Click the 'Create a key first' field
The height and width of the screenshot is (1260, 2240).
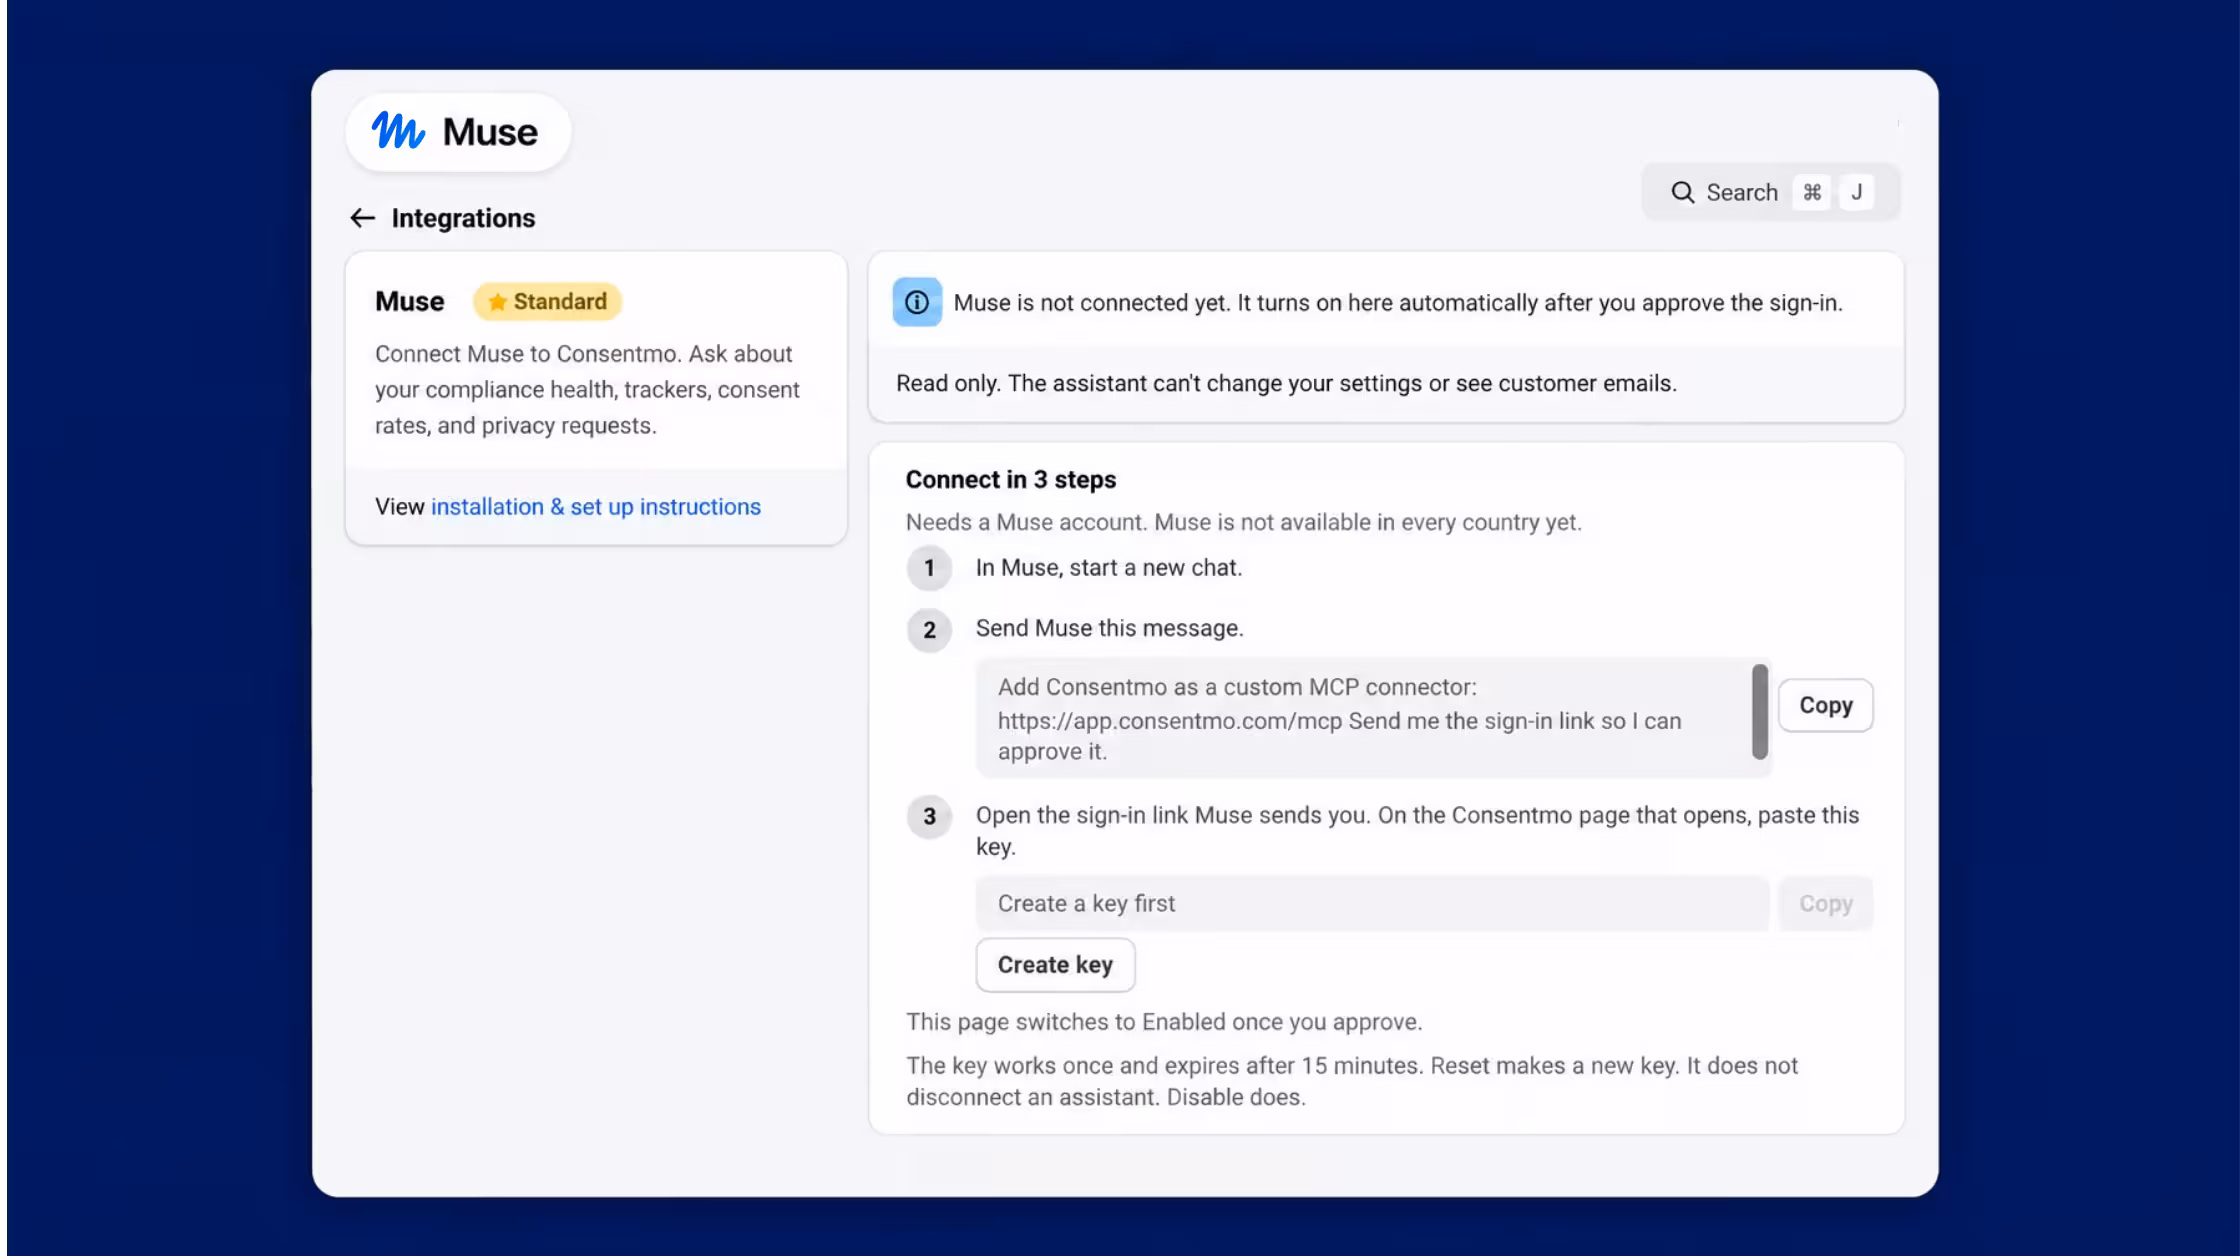1372,904
